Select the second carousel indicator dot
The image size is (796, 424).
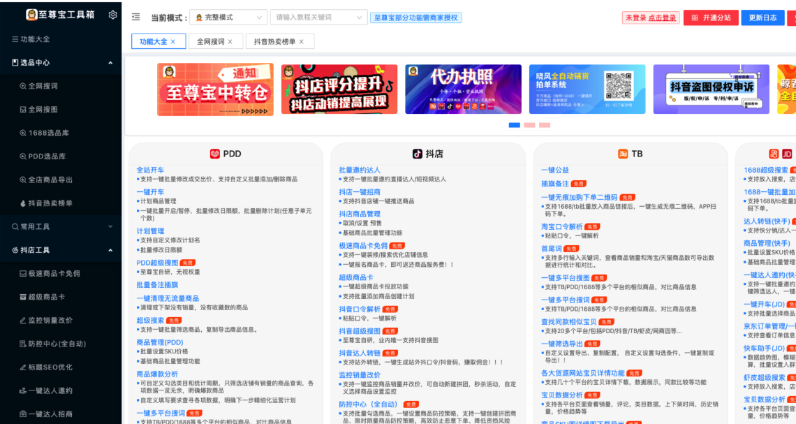[x=529, y=125]
